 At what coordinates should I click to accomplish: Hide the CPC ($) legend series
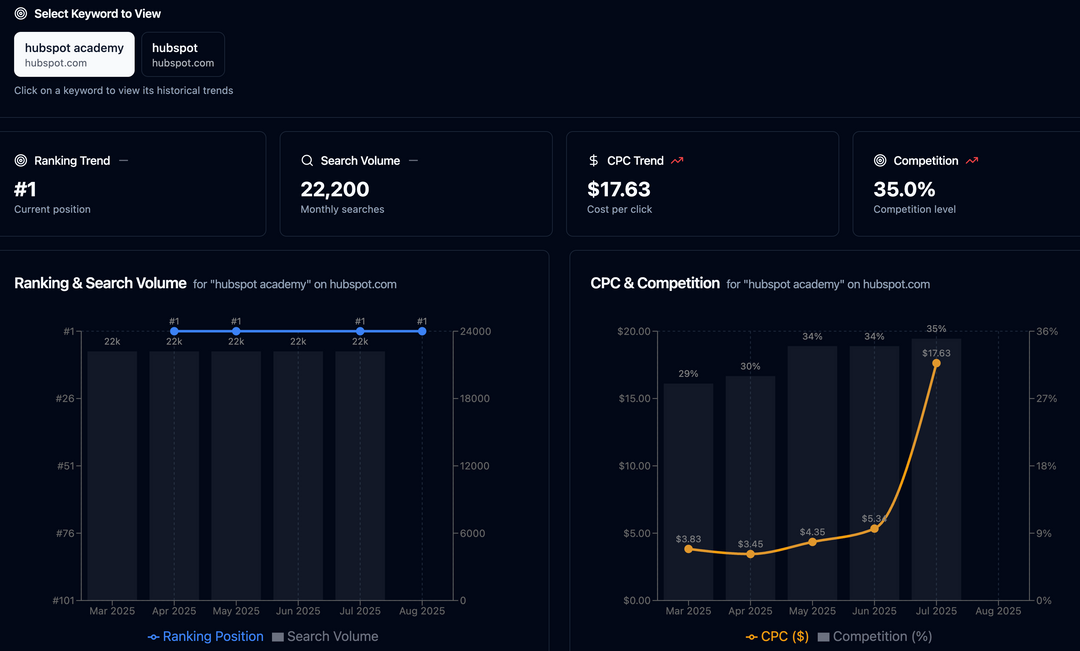(778, 636)
